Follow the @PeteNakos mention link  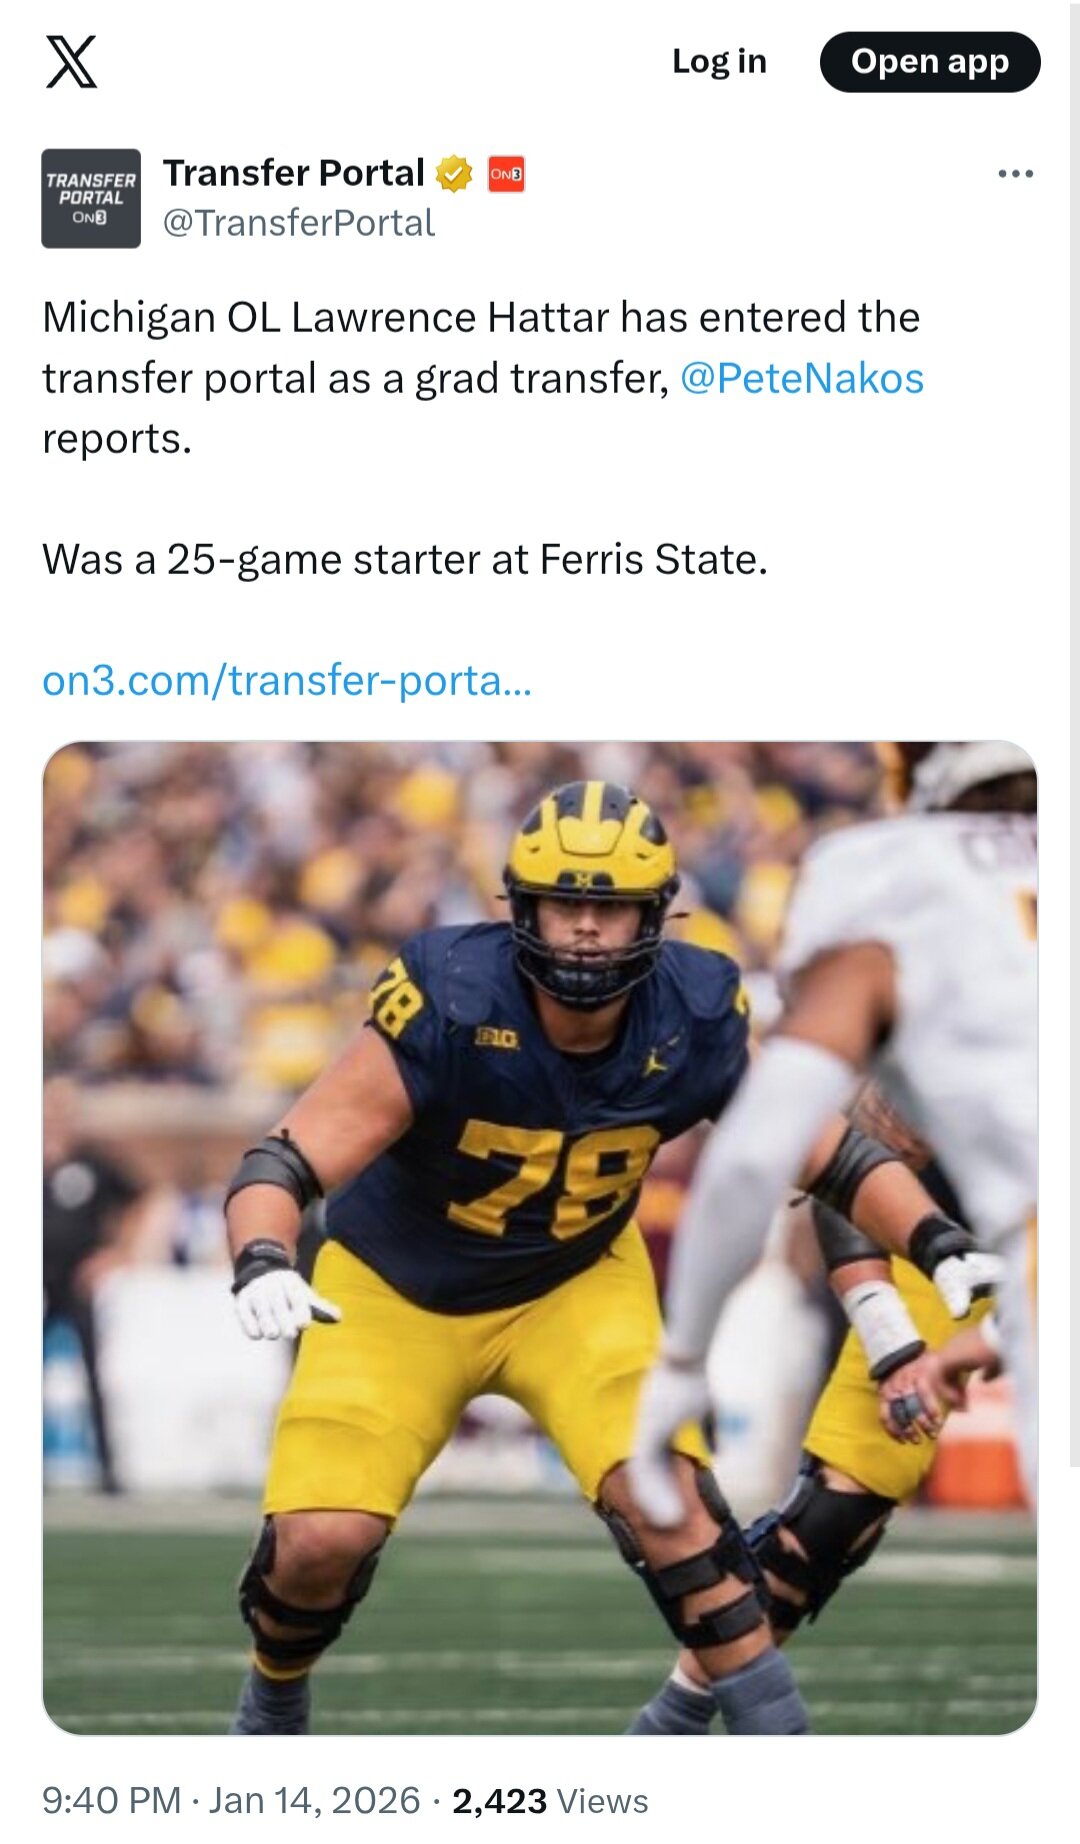coord(802,379)
